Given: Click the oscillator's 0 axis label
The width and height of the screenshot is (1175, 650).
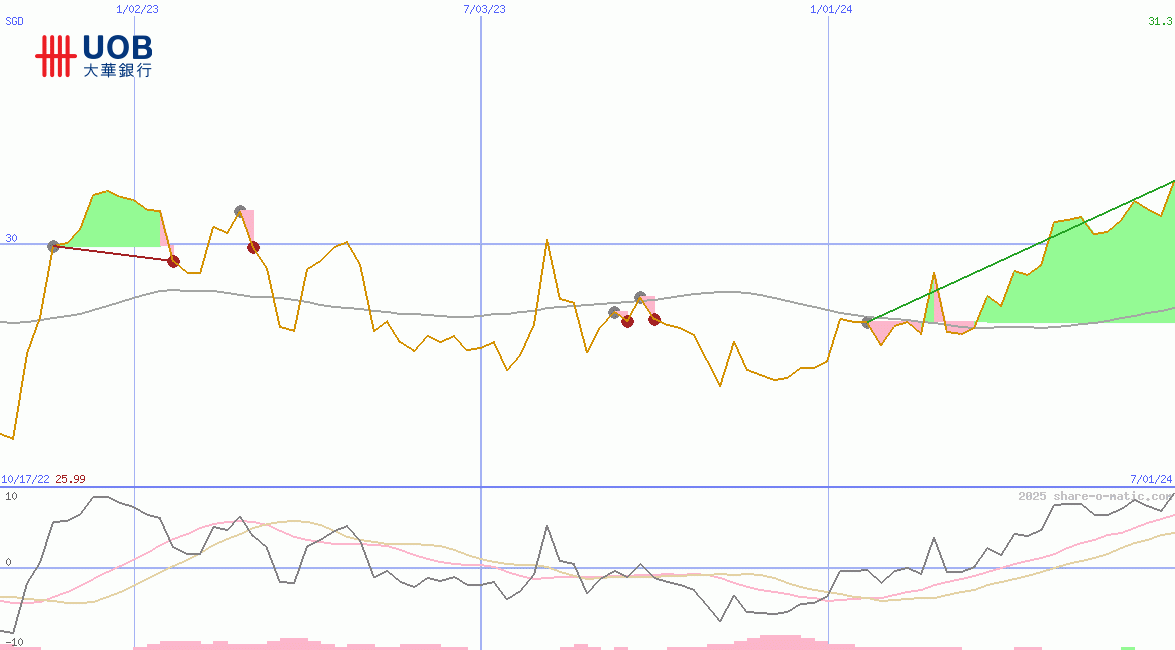Looking at the screenshot, I should [x=8, y=562].
